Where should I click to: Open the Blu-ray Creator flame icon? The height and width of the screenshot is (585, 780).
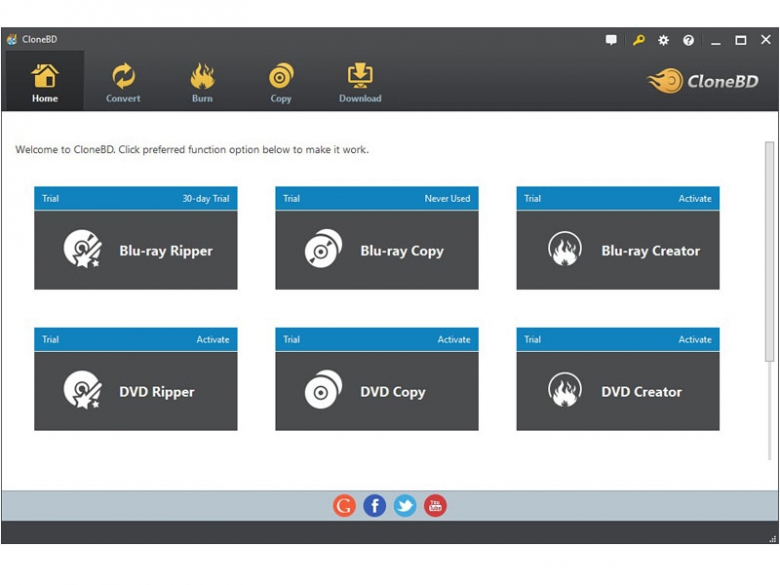(x=565, y=250)
